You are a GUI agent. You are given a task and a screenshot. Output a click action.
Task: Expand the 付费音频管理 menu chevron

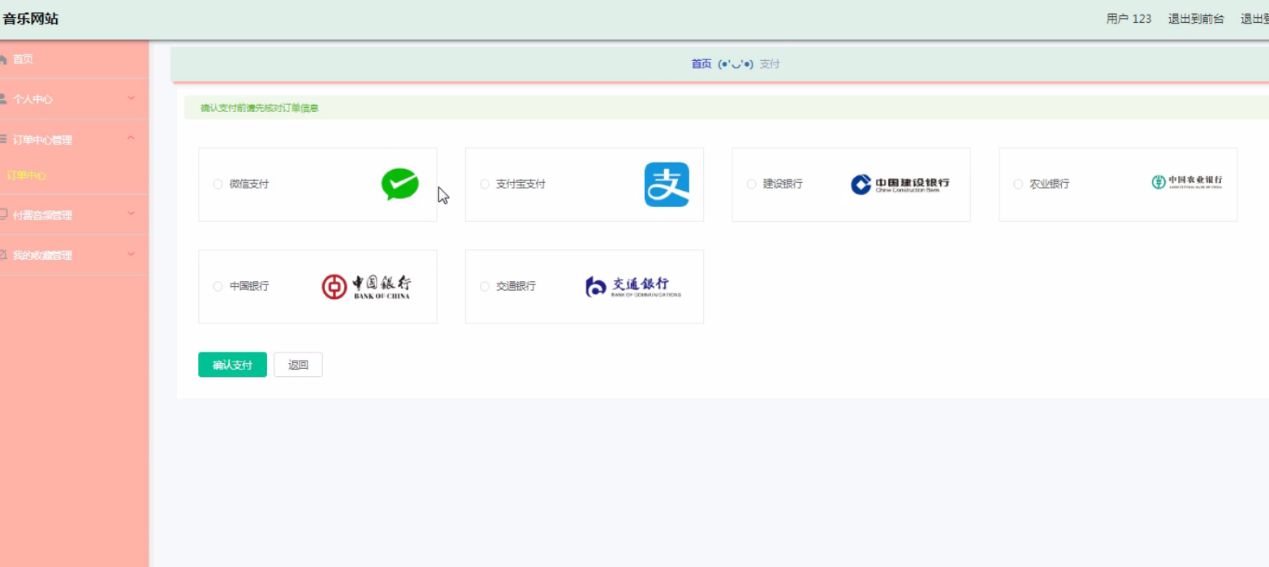point(131,214)
